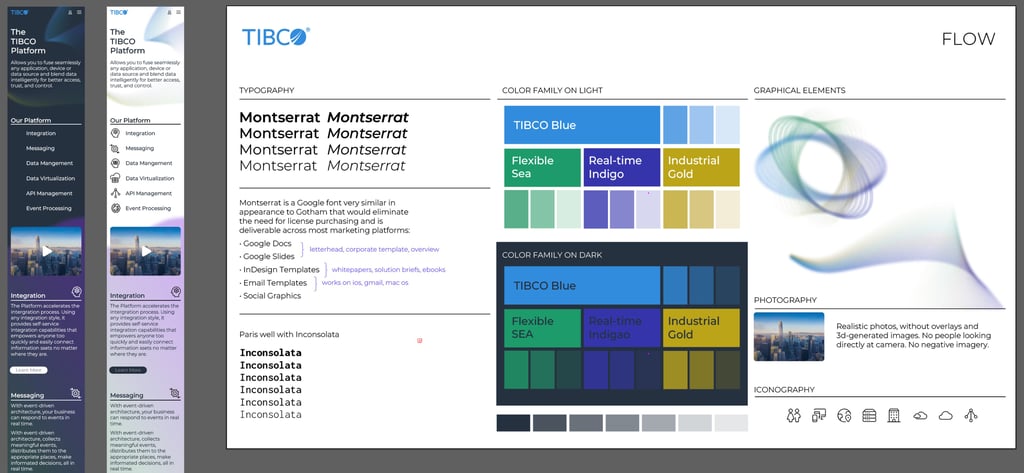
Task: Open Integration menu item in dark mockup
Action: click(x=40, y=133)
